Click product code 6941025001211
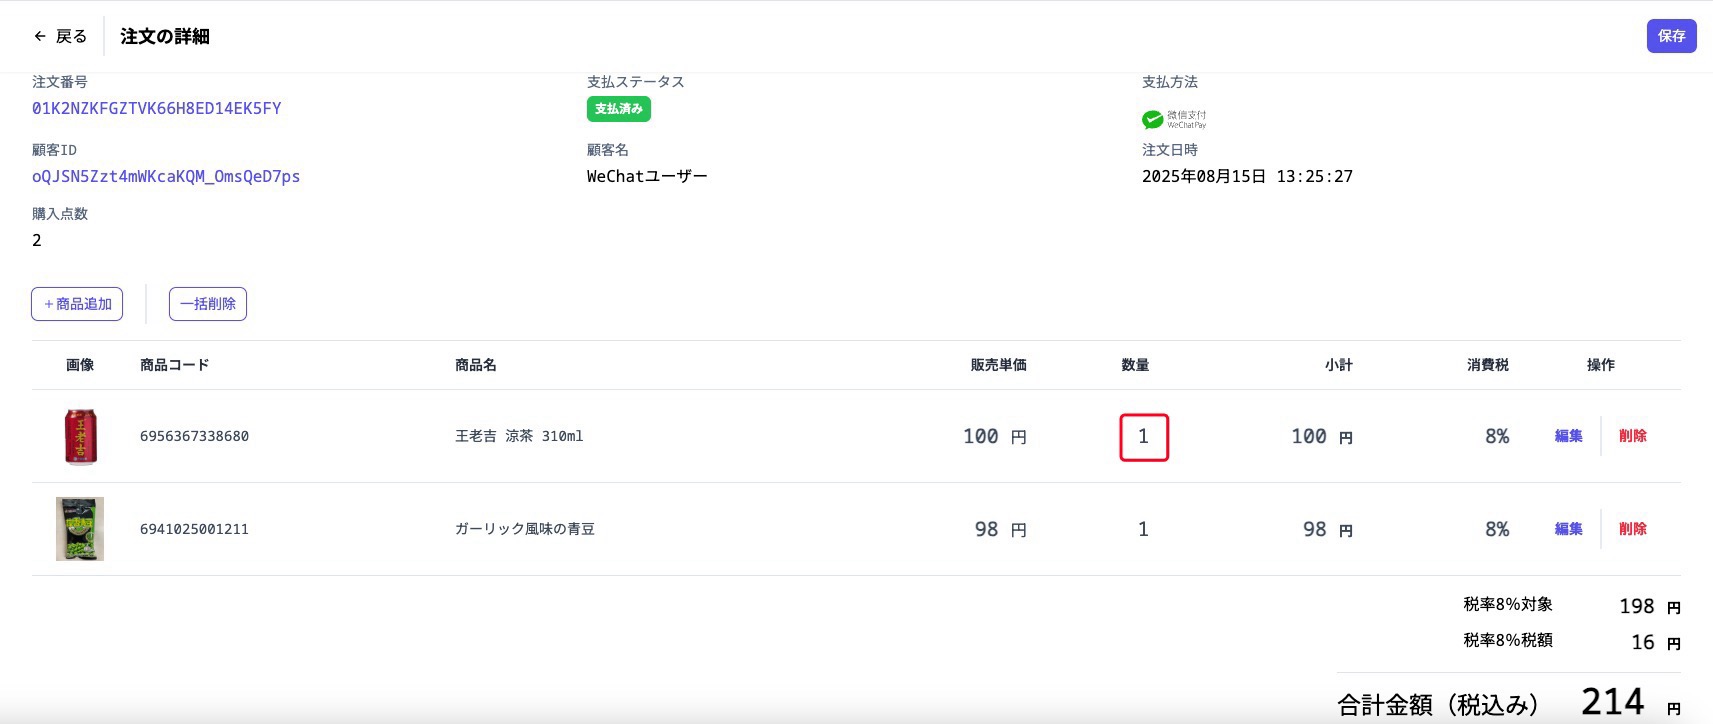Image resolution: width=1713 pixels, height=724 pixels. [x=194, y=529]
